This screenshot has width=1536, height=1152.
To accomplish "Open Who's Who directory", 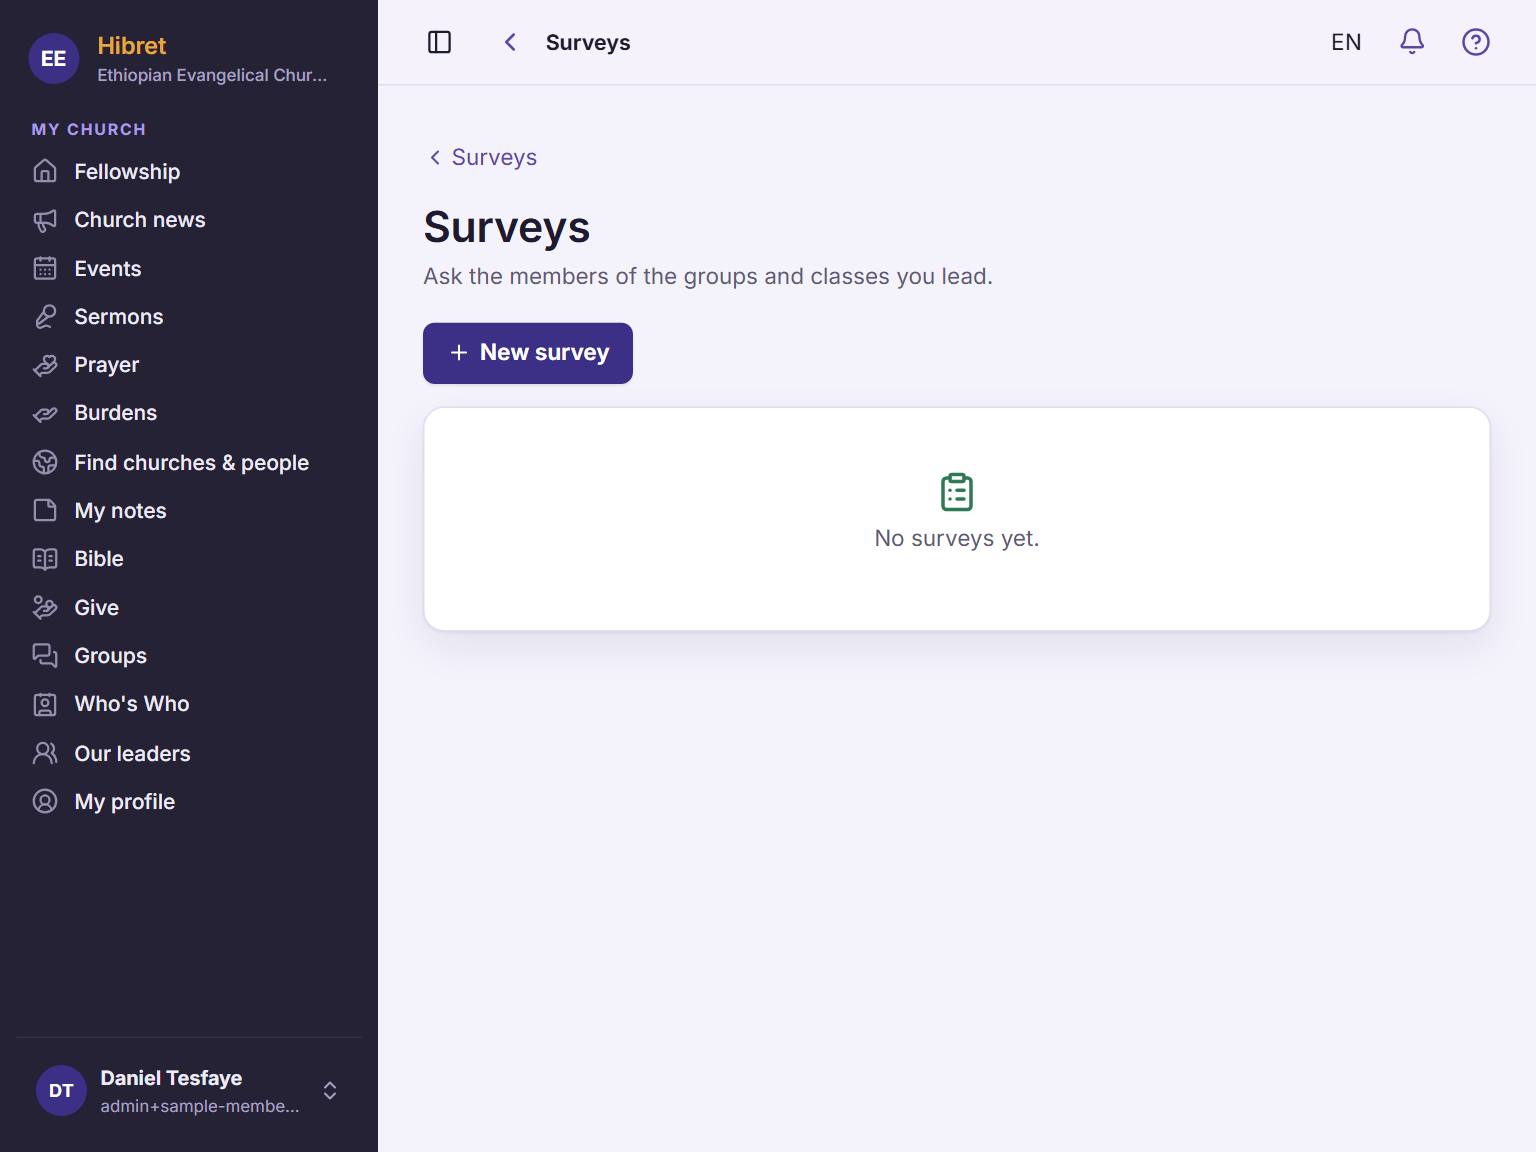I will pos(189,704).
